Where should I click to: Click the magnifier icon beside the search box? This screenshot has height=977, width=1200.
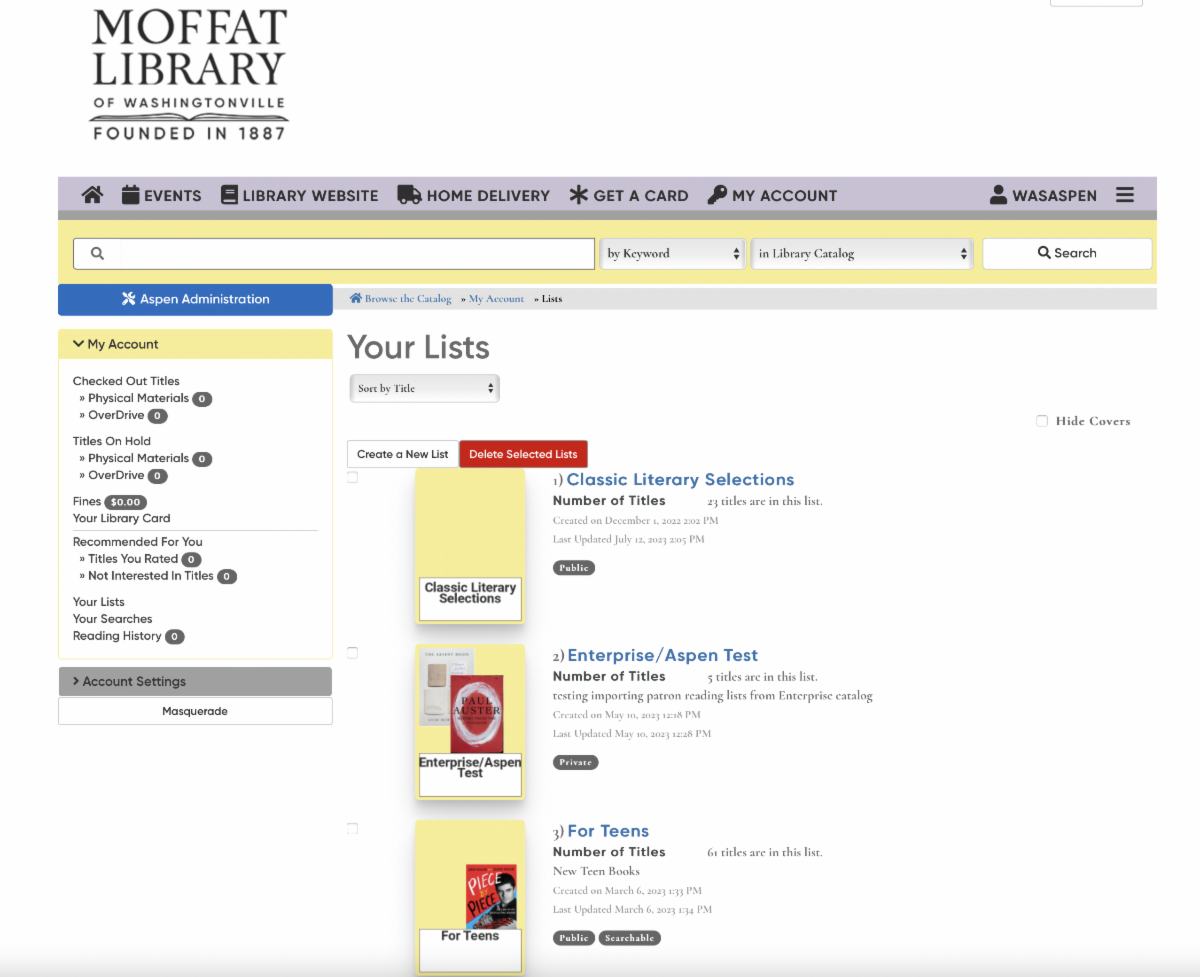coord(97,254)
